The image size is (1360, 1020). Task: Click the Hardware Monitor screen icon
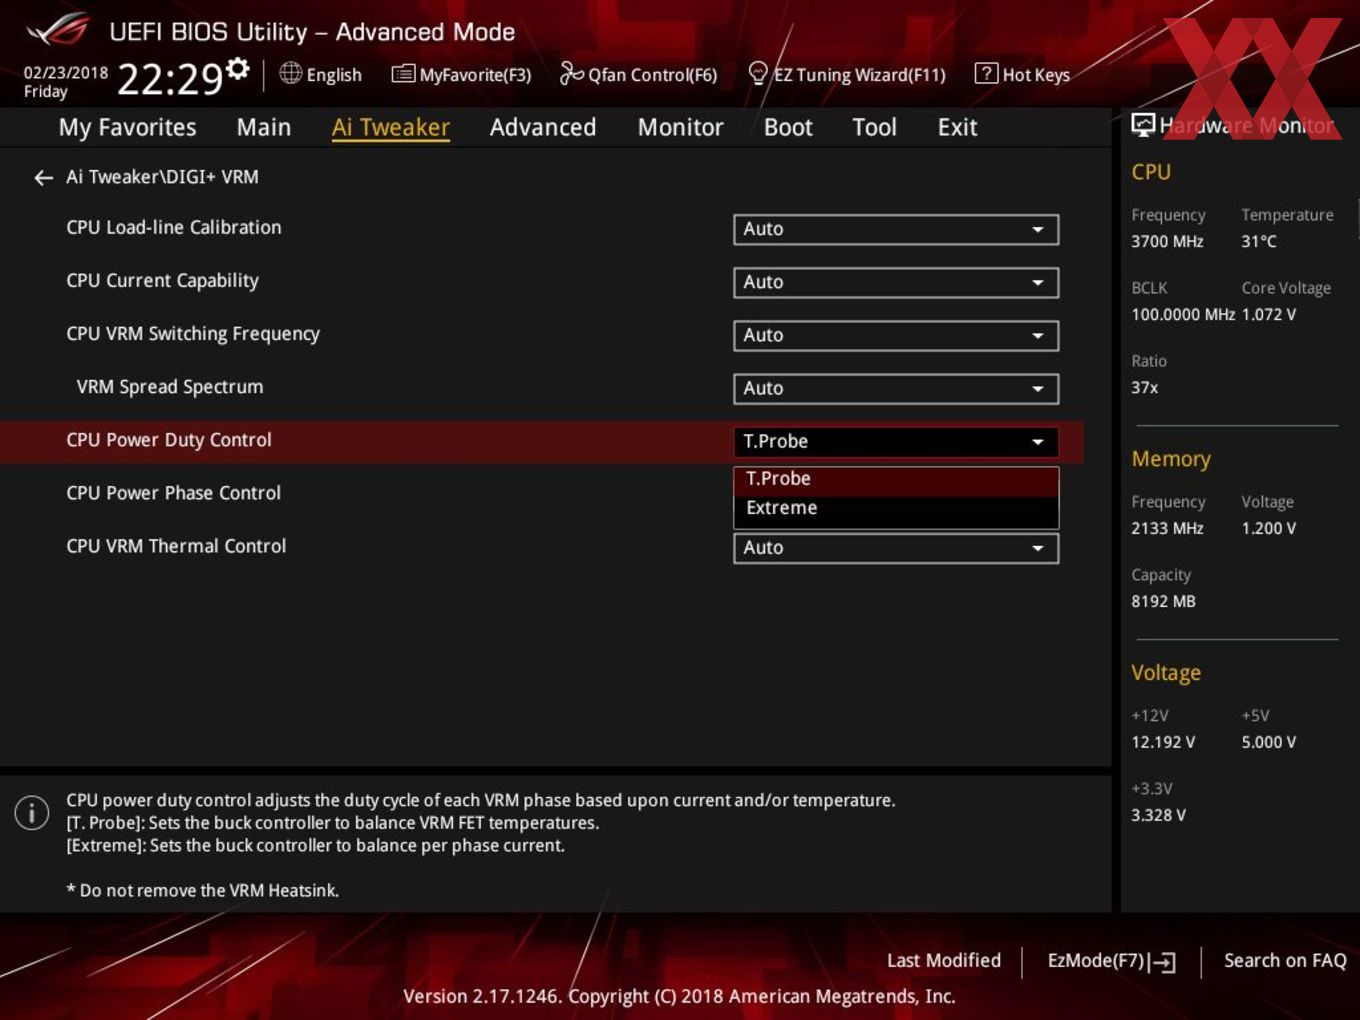pos(1143,125)
